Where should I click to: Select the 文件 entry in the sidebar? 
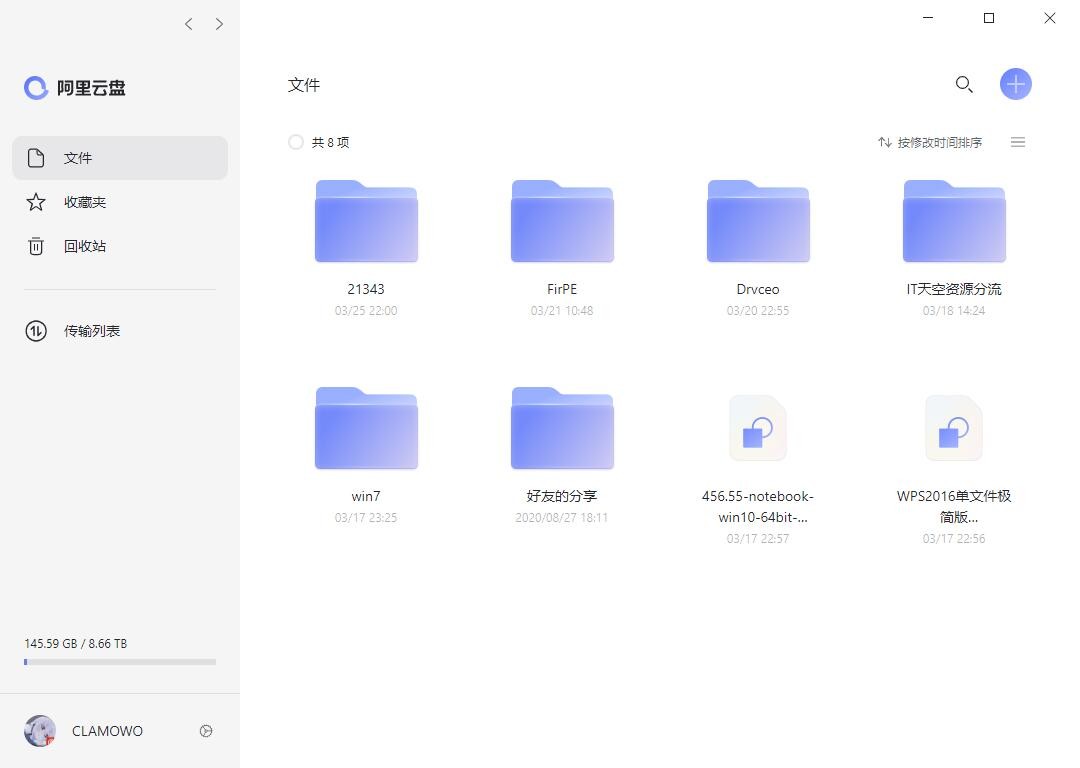click(x=78, y=157)
